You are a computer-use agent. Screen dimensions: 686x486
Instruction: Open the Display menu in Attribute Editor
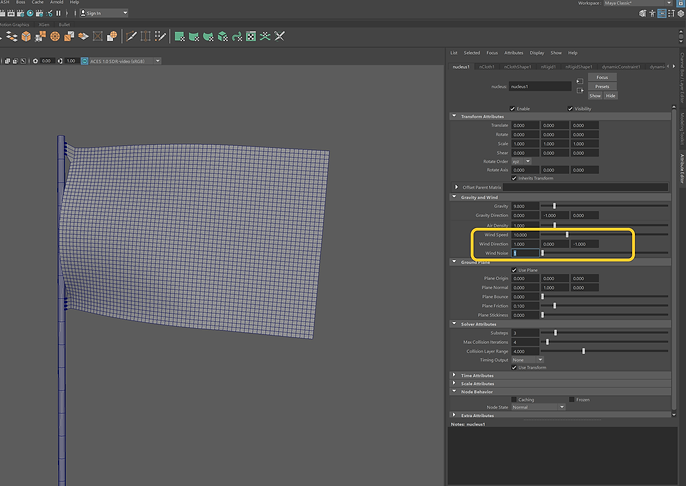[537, 53]
